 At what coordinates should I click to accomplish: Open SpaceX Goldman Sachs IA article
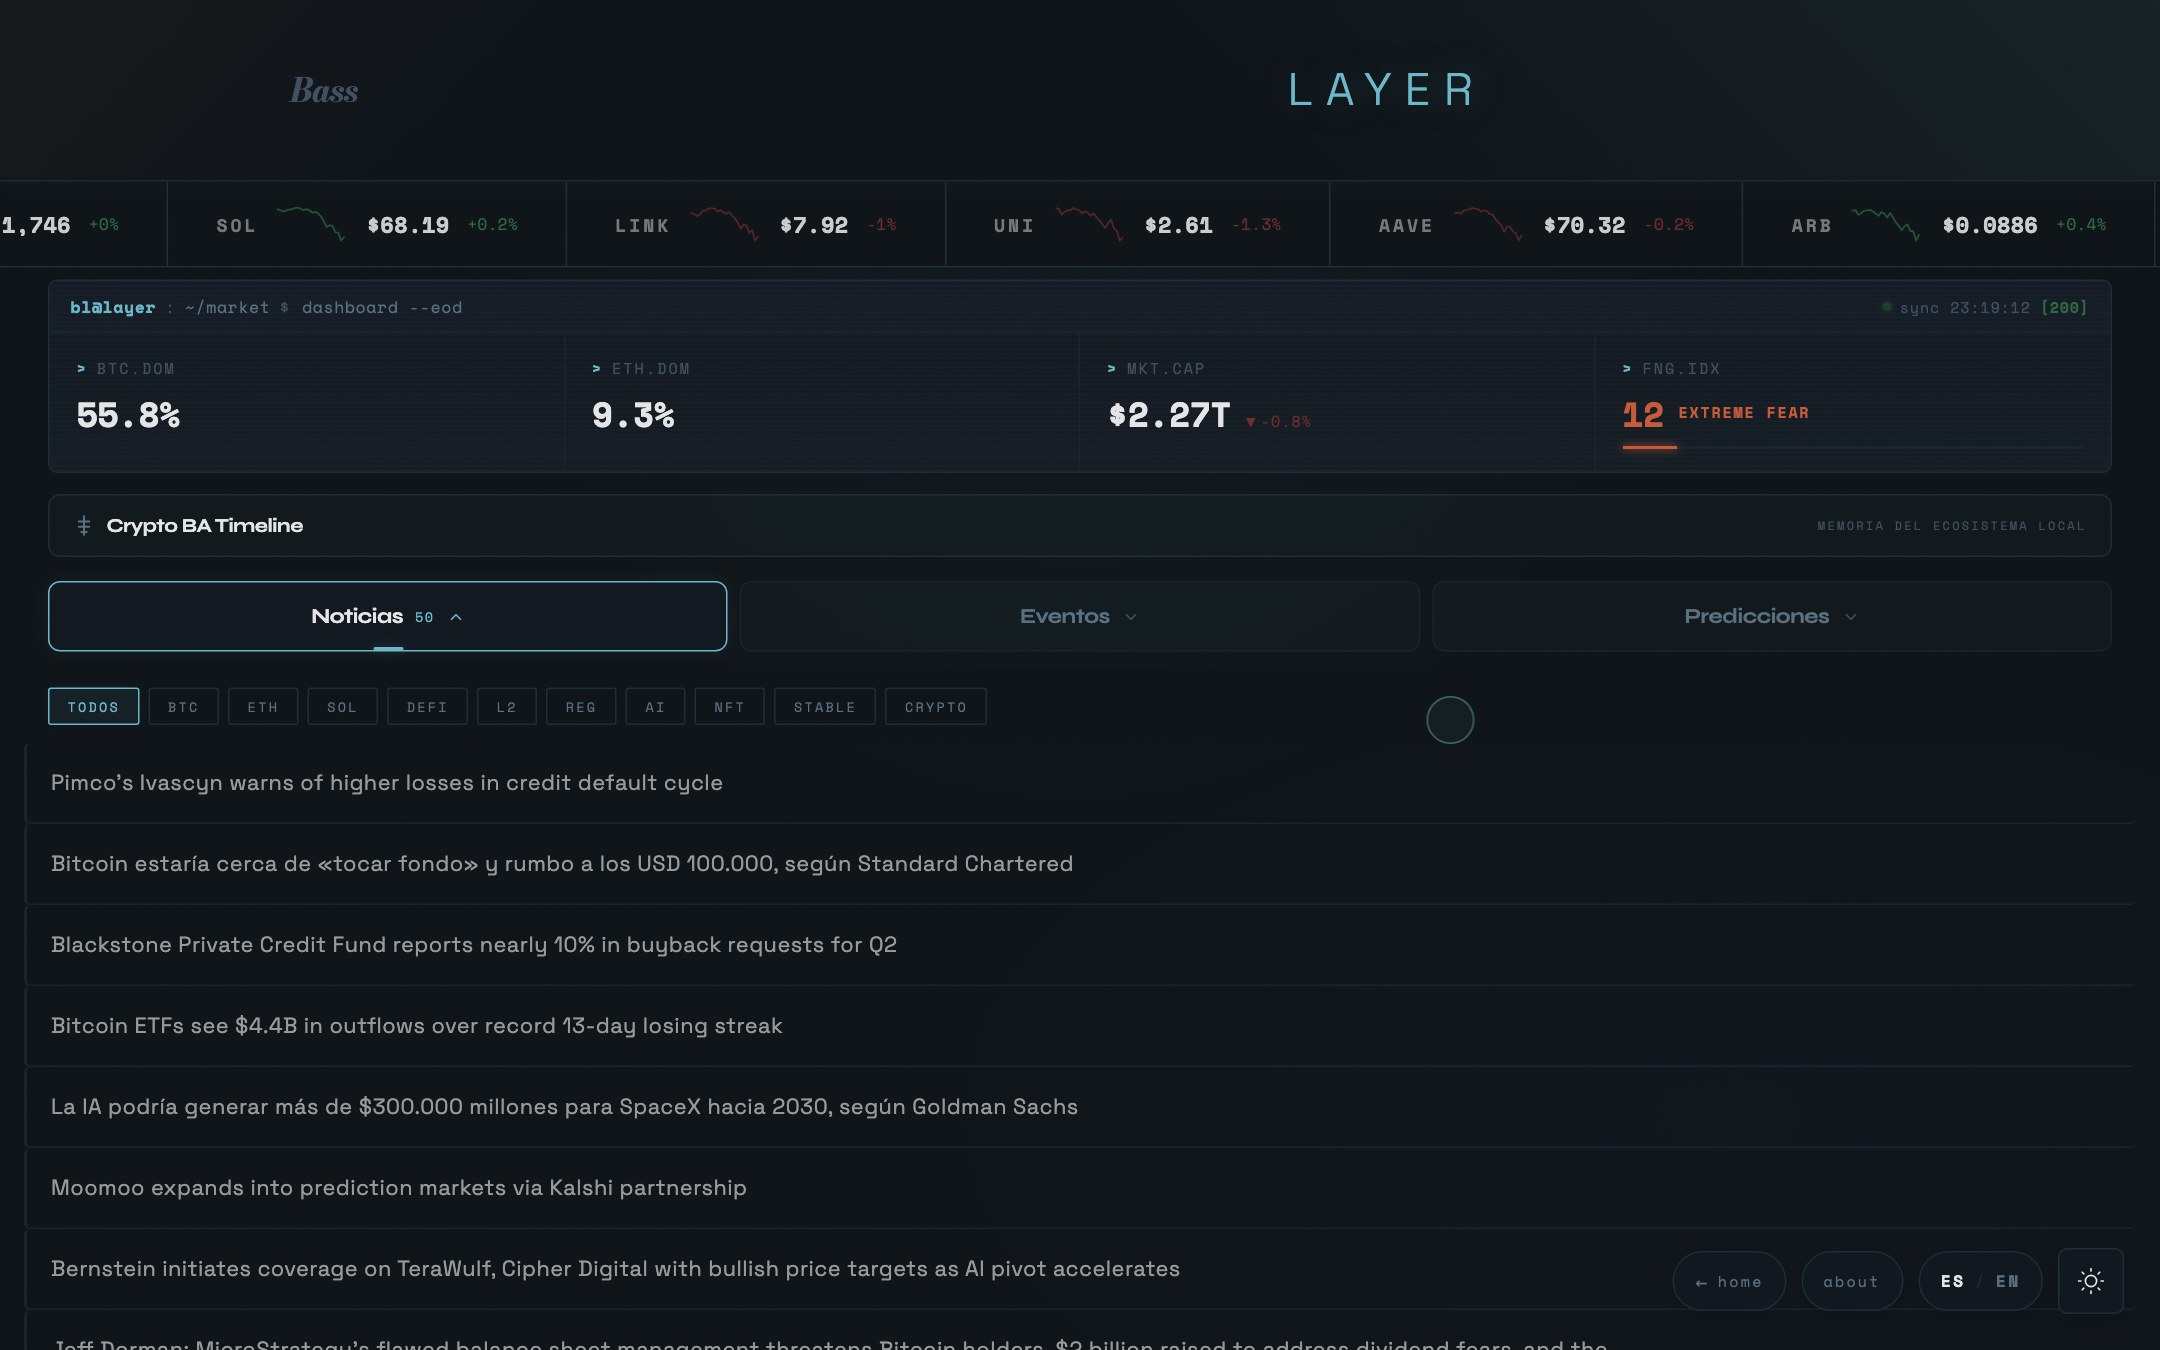tap(1080, 1107)
